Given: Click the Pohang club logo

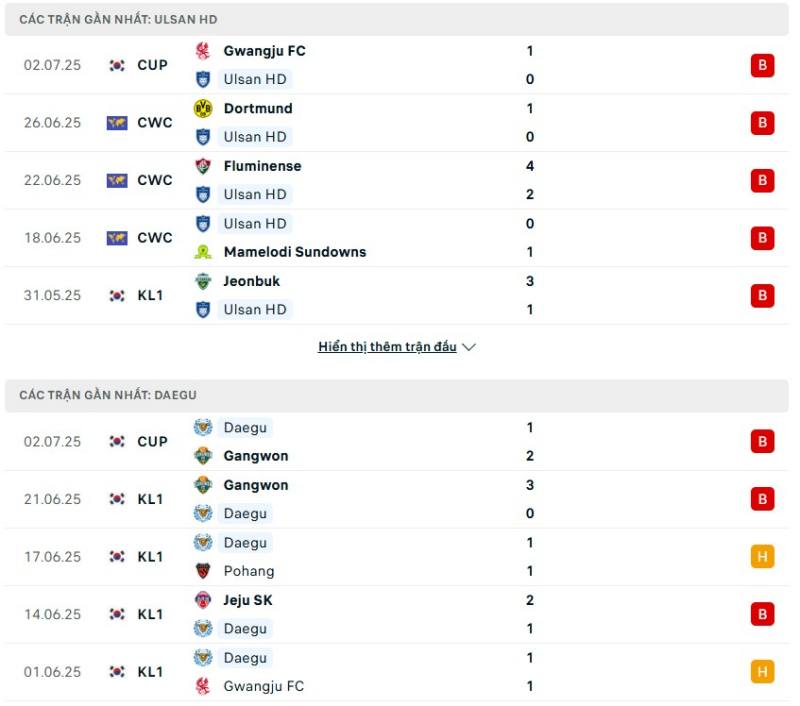Looking at the screenshot, I should coord(205,572).
